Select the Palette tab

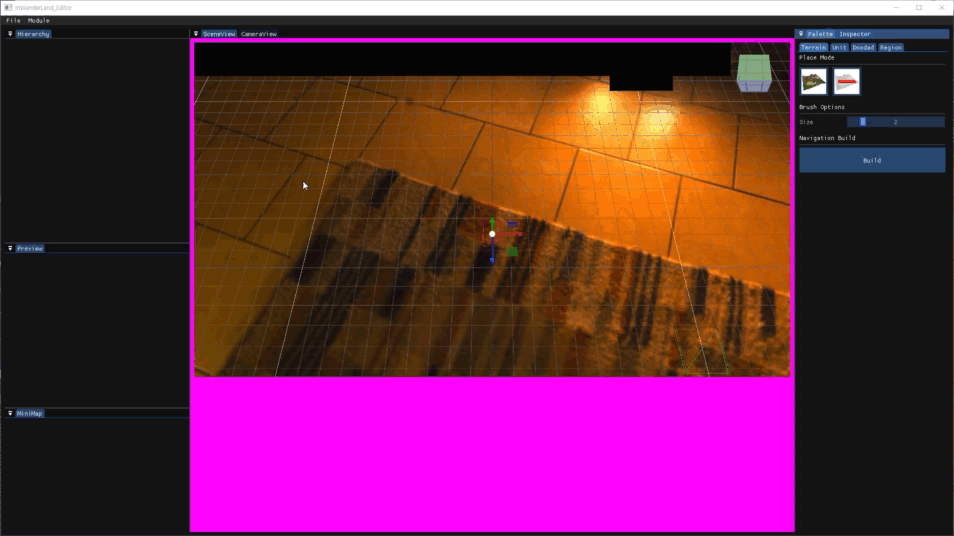tap(820, 34)
